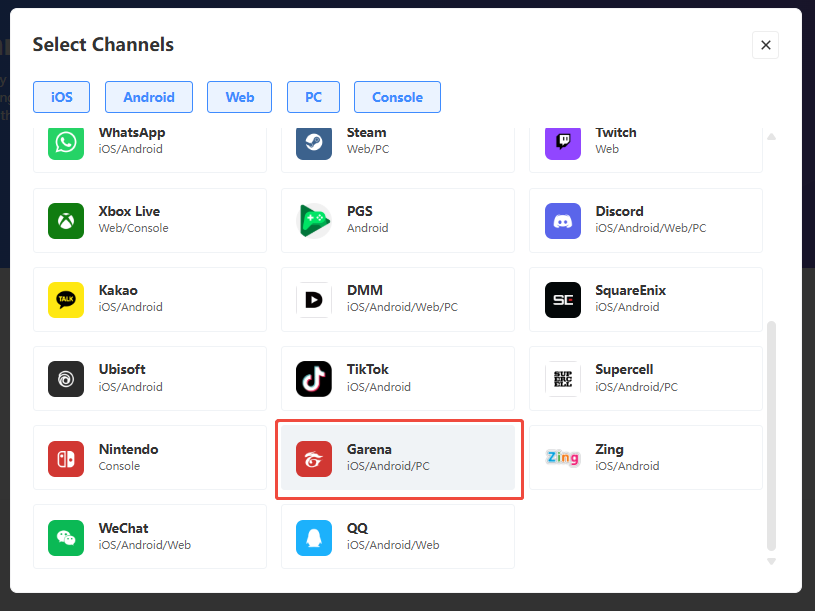815x611 pixels.
Task: Enable the Console platform filter
Action: coord(397,97)
